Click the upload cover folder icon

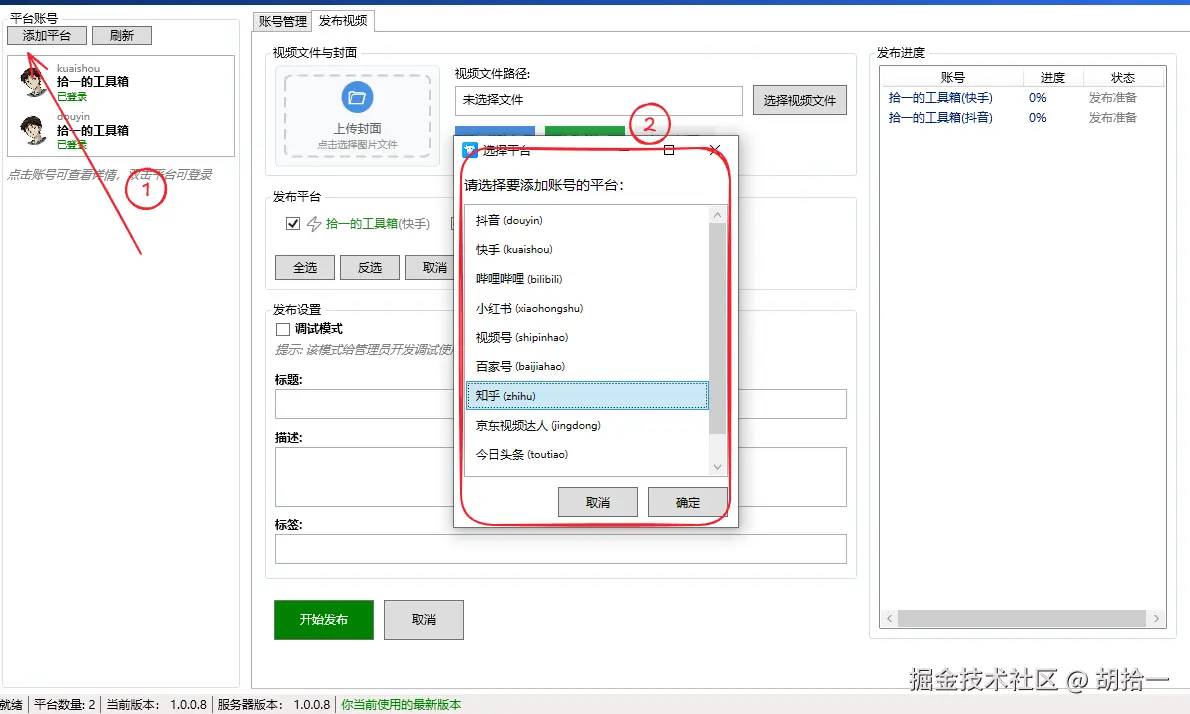(357, 97)
